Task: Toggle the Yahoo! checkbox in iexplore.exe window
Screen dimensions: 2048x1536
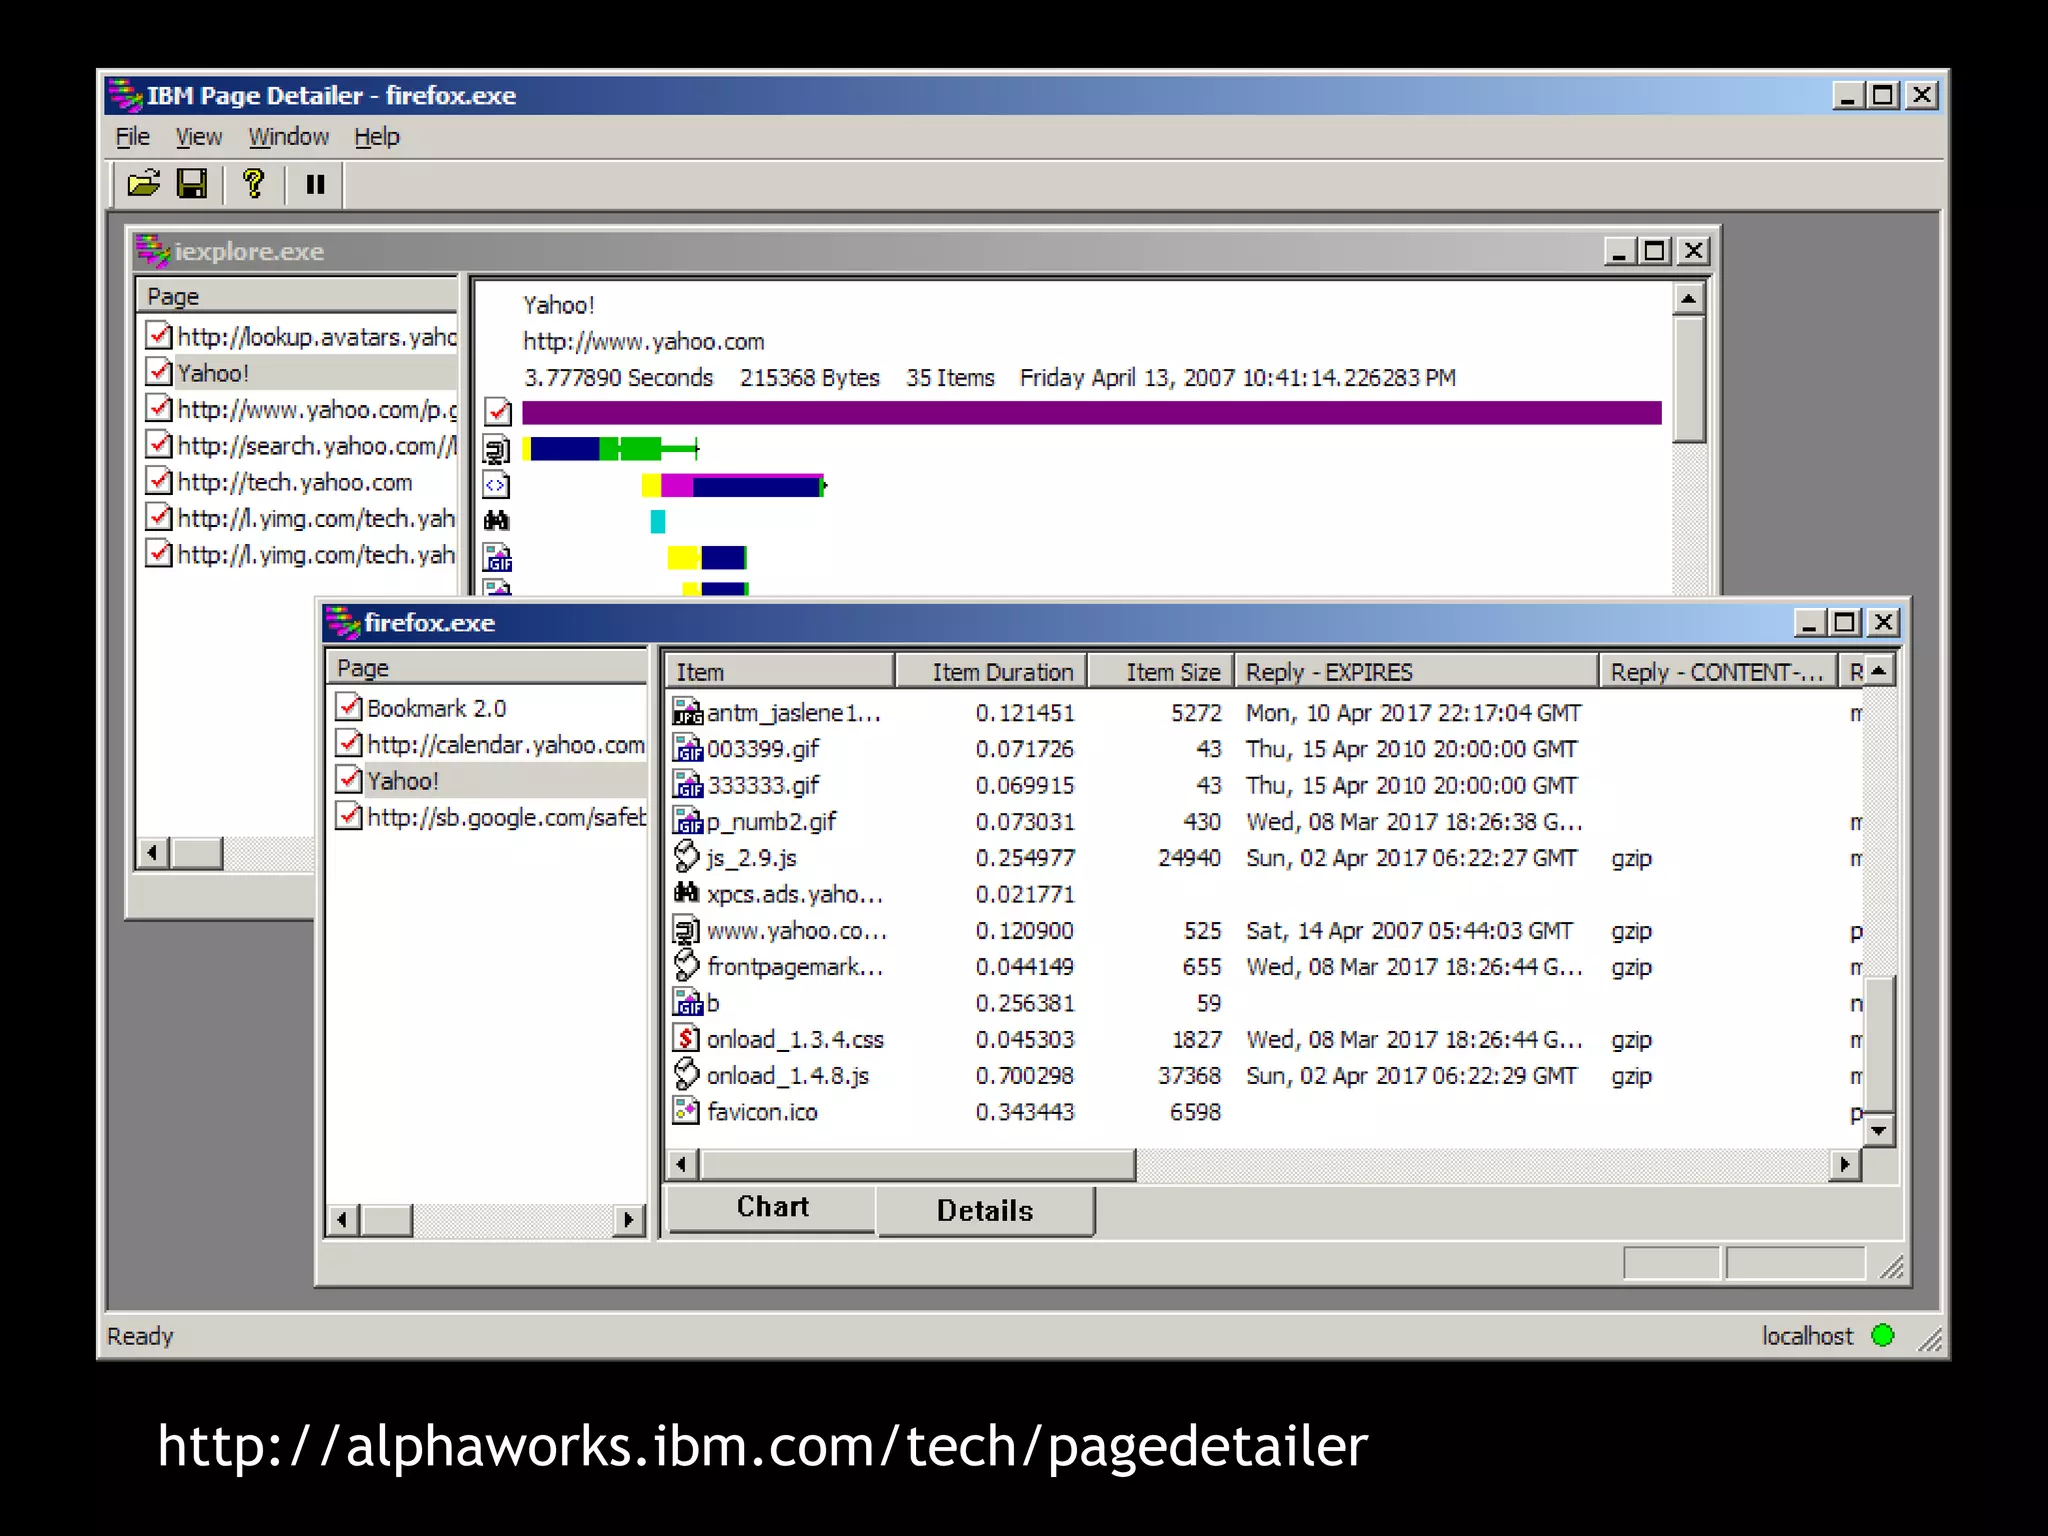Action: click(159, 372)
